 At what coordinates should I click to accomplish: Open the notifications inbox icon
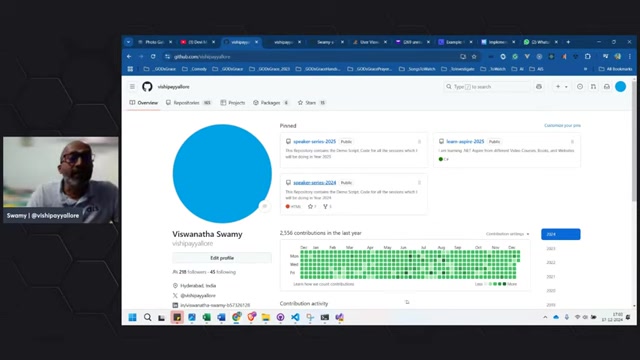click(607, 87)
